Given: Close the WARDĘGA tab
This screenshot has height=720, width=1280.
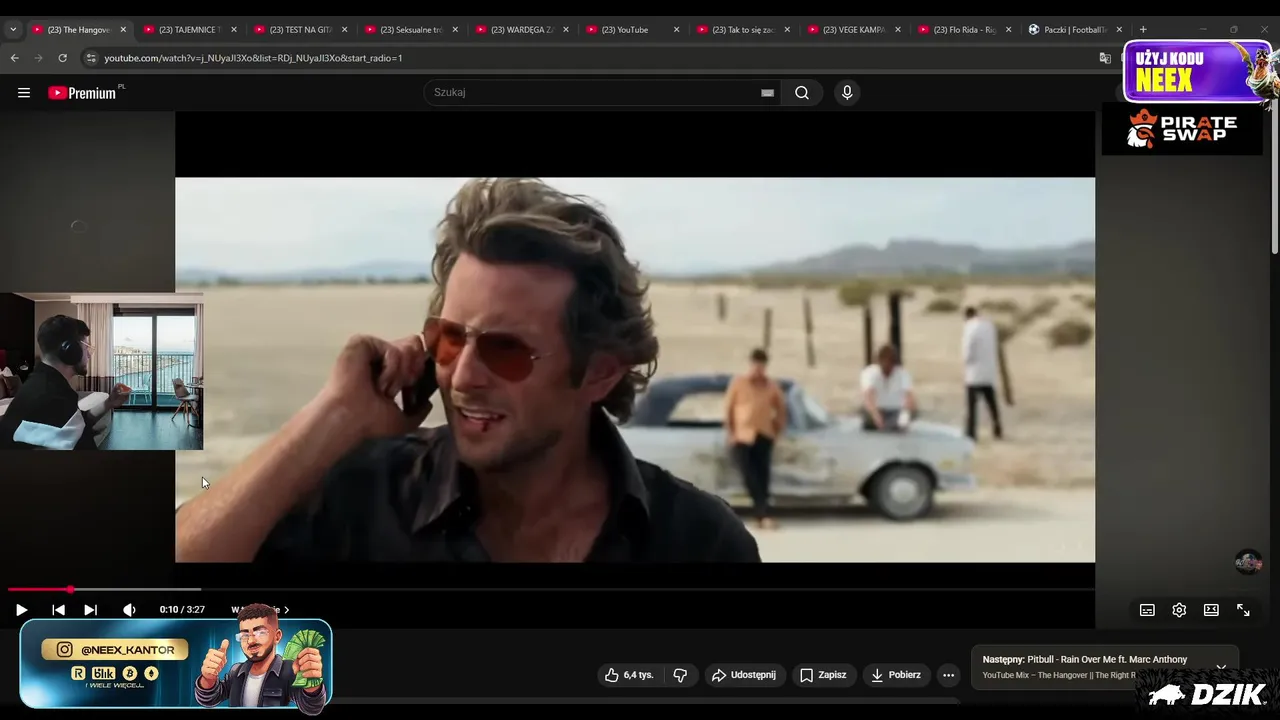Looking at the screenshot, I should [565, 30].
